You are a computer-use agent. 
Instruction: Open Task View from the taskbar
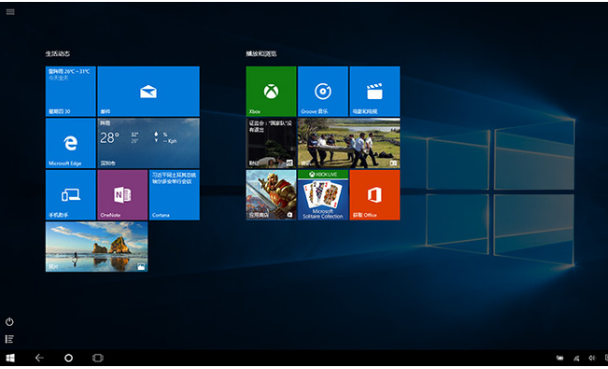click(x=98, y=358)
